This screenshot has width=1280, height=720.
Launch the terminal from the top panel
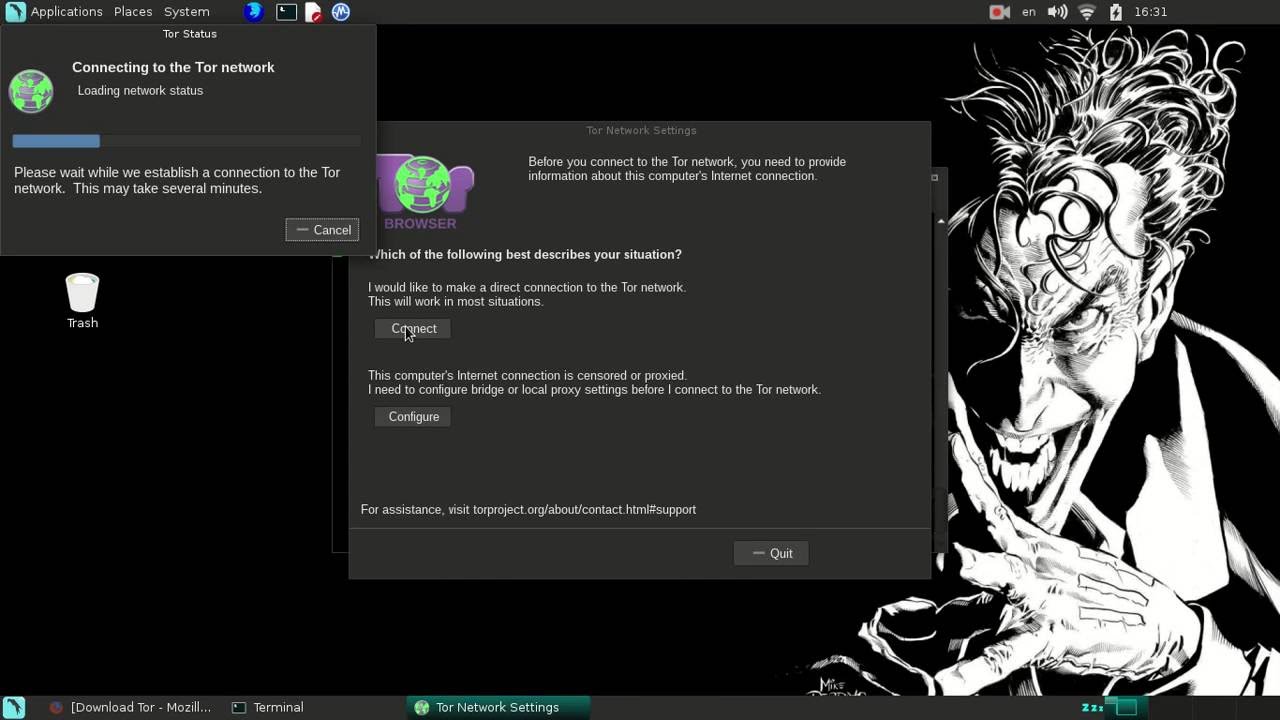286,12
